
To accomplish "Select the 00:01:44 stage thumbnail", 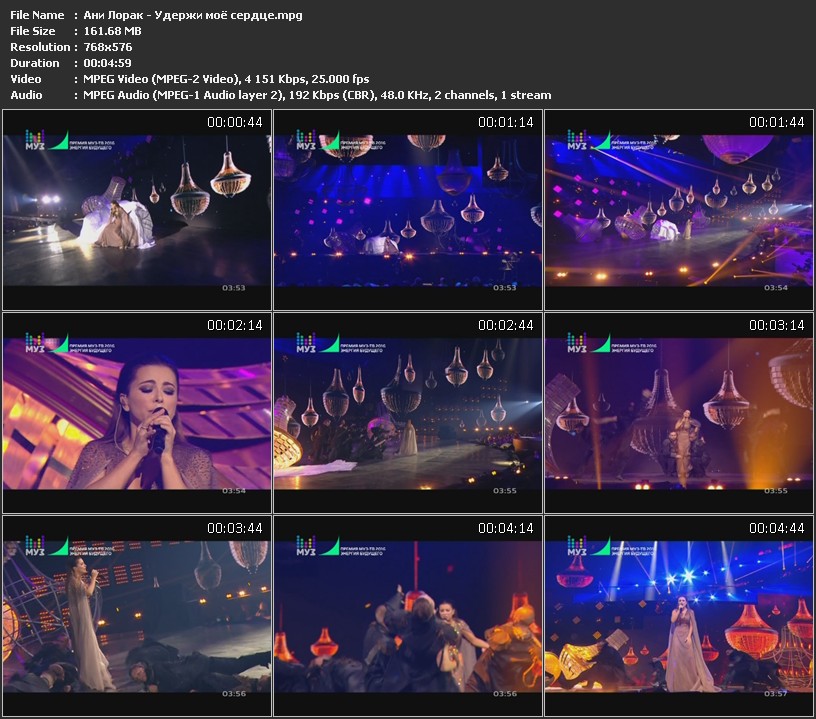I will (679, 210).
